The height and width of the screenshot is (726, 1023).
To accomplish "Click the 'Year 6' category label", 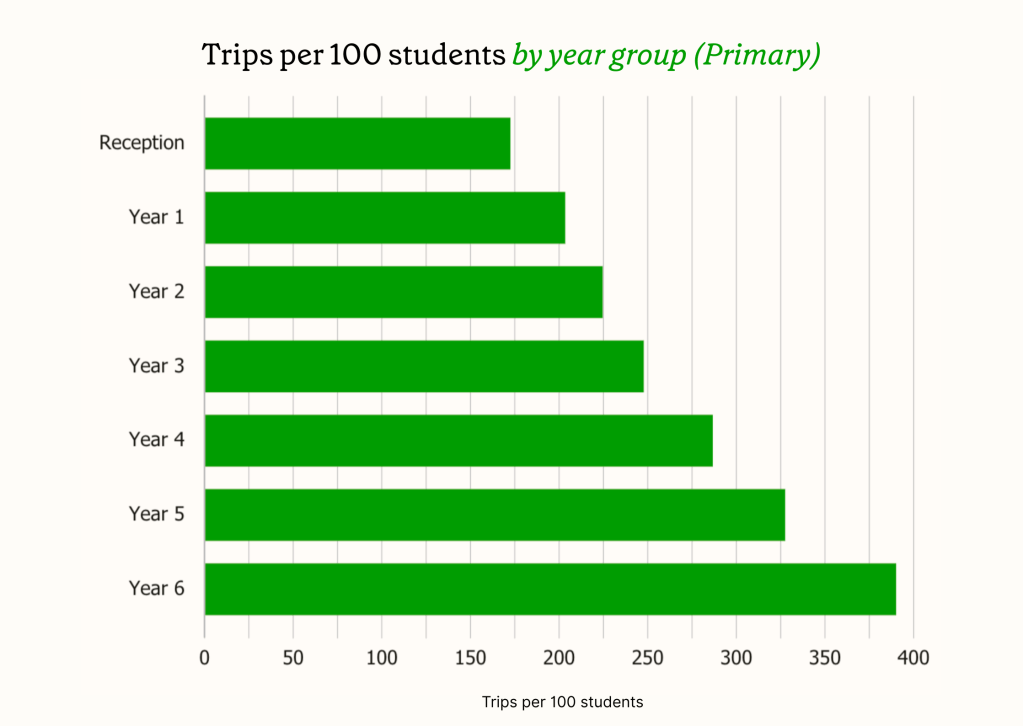I will 157,588.
